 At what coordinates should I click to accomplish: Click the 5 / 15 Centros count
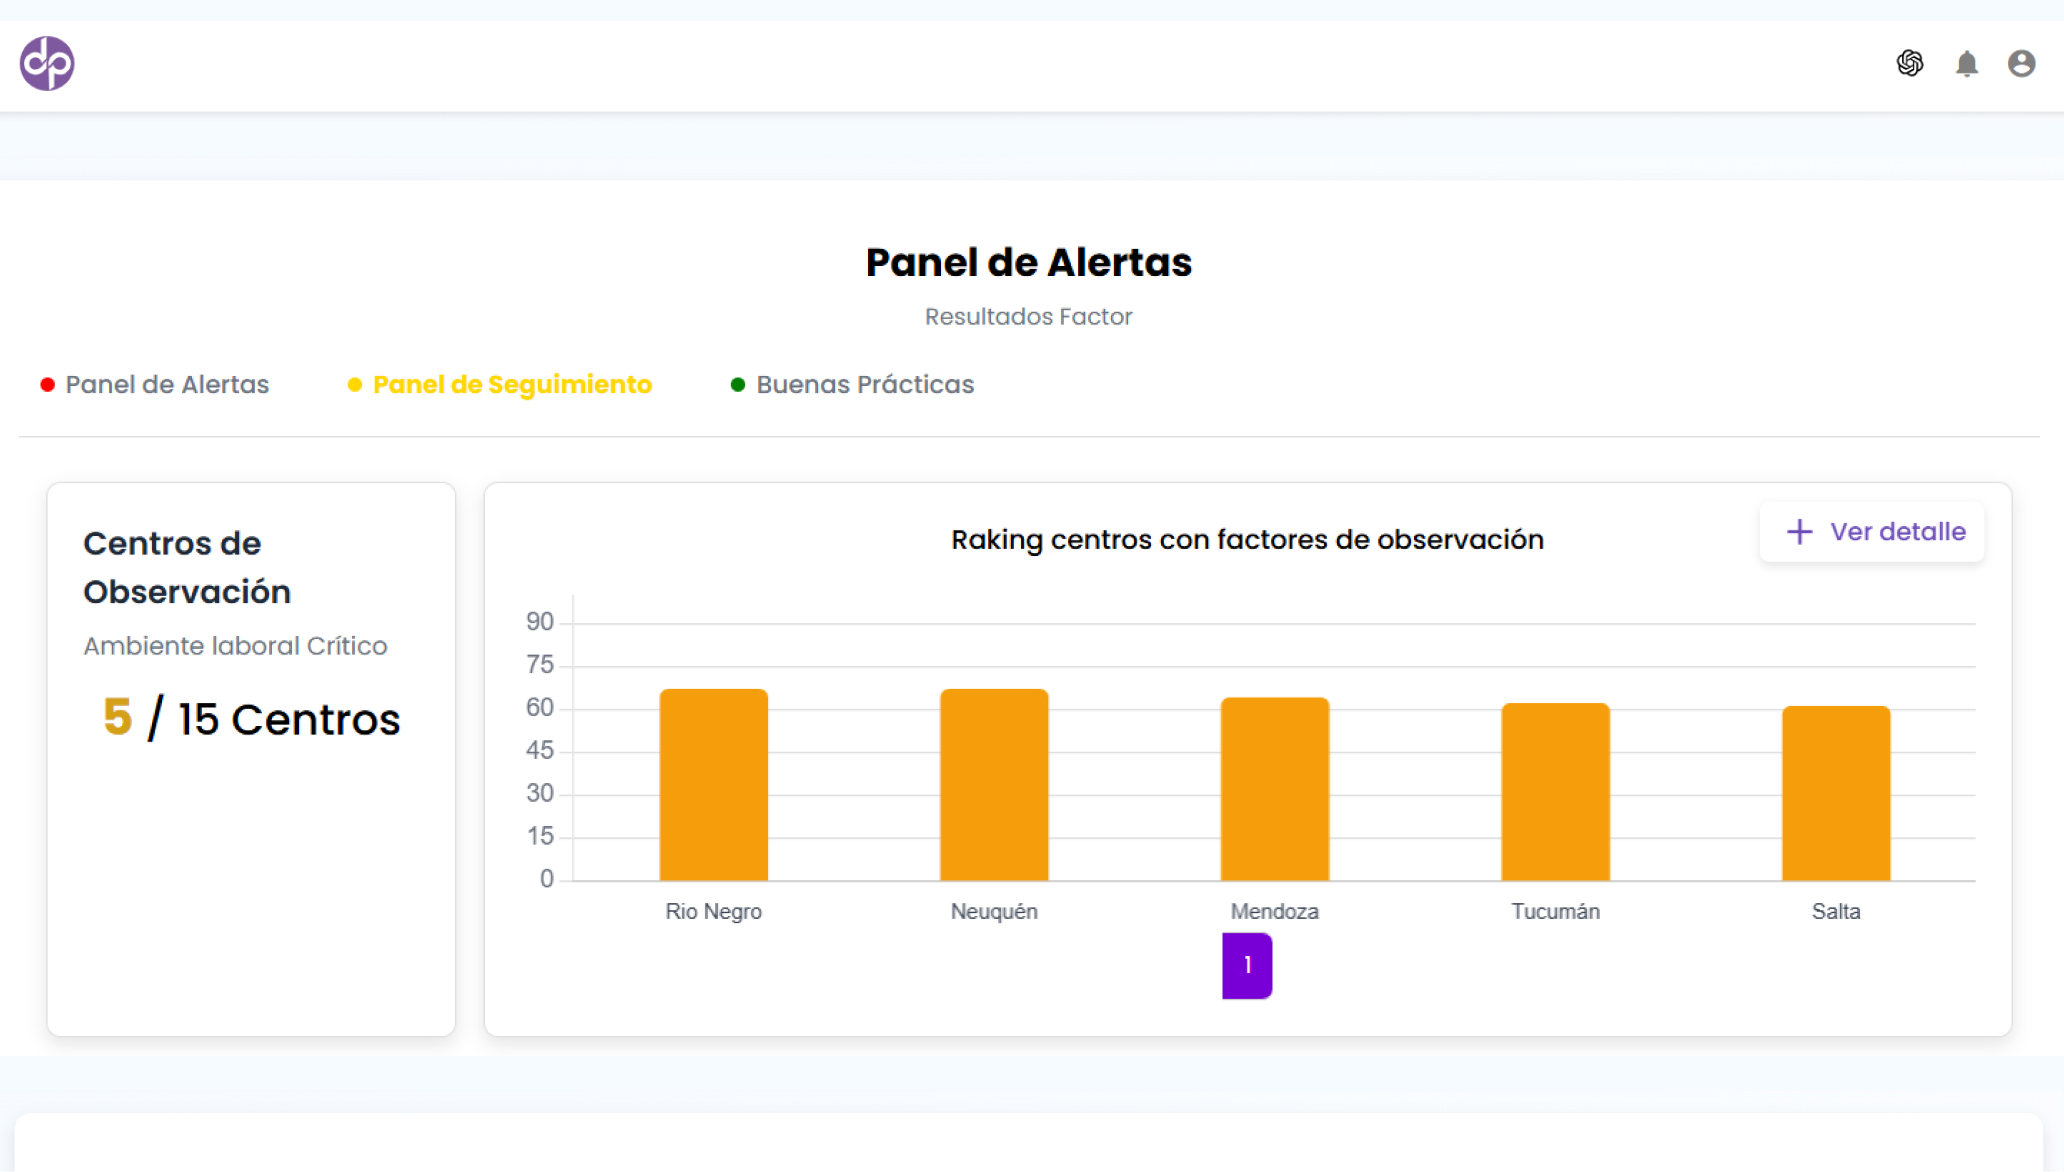[x=251, y=719]
